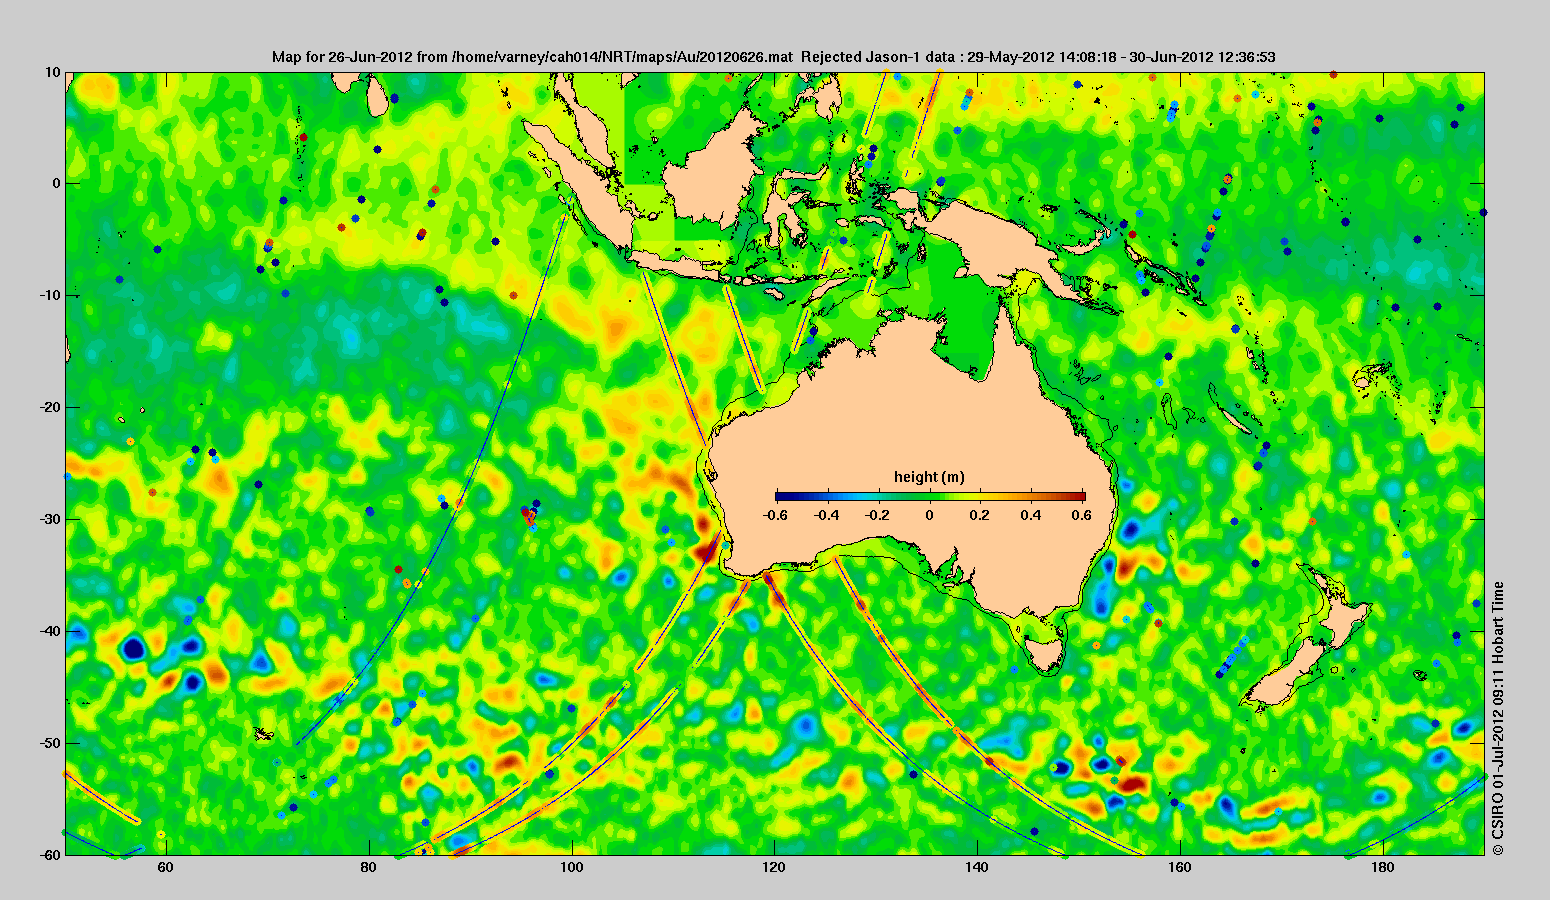Click the -0.2 colorbar tick label
This screenshot has height=900, width=1550.
coord(877,515)
